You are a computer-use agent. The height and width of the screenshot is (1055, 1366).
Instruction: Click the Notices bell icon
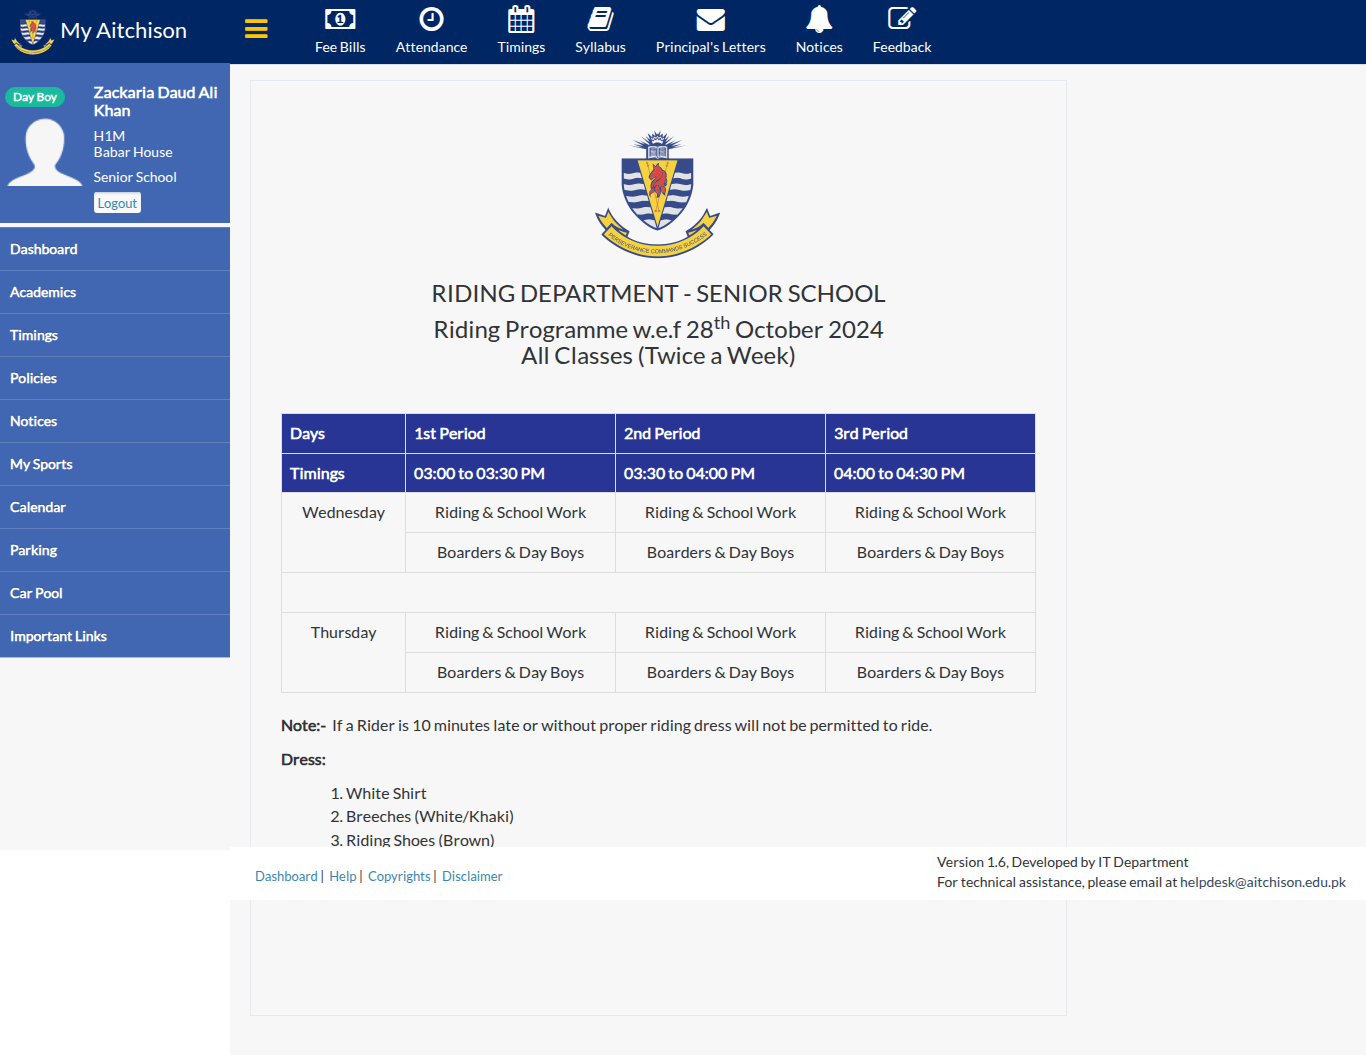pos(819,19)
